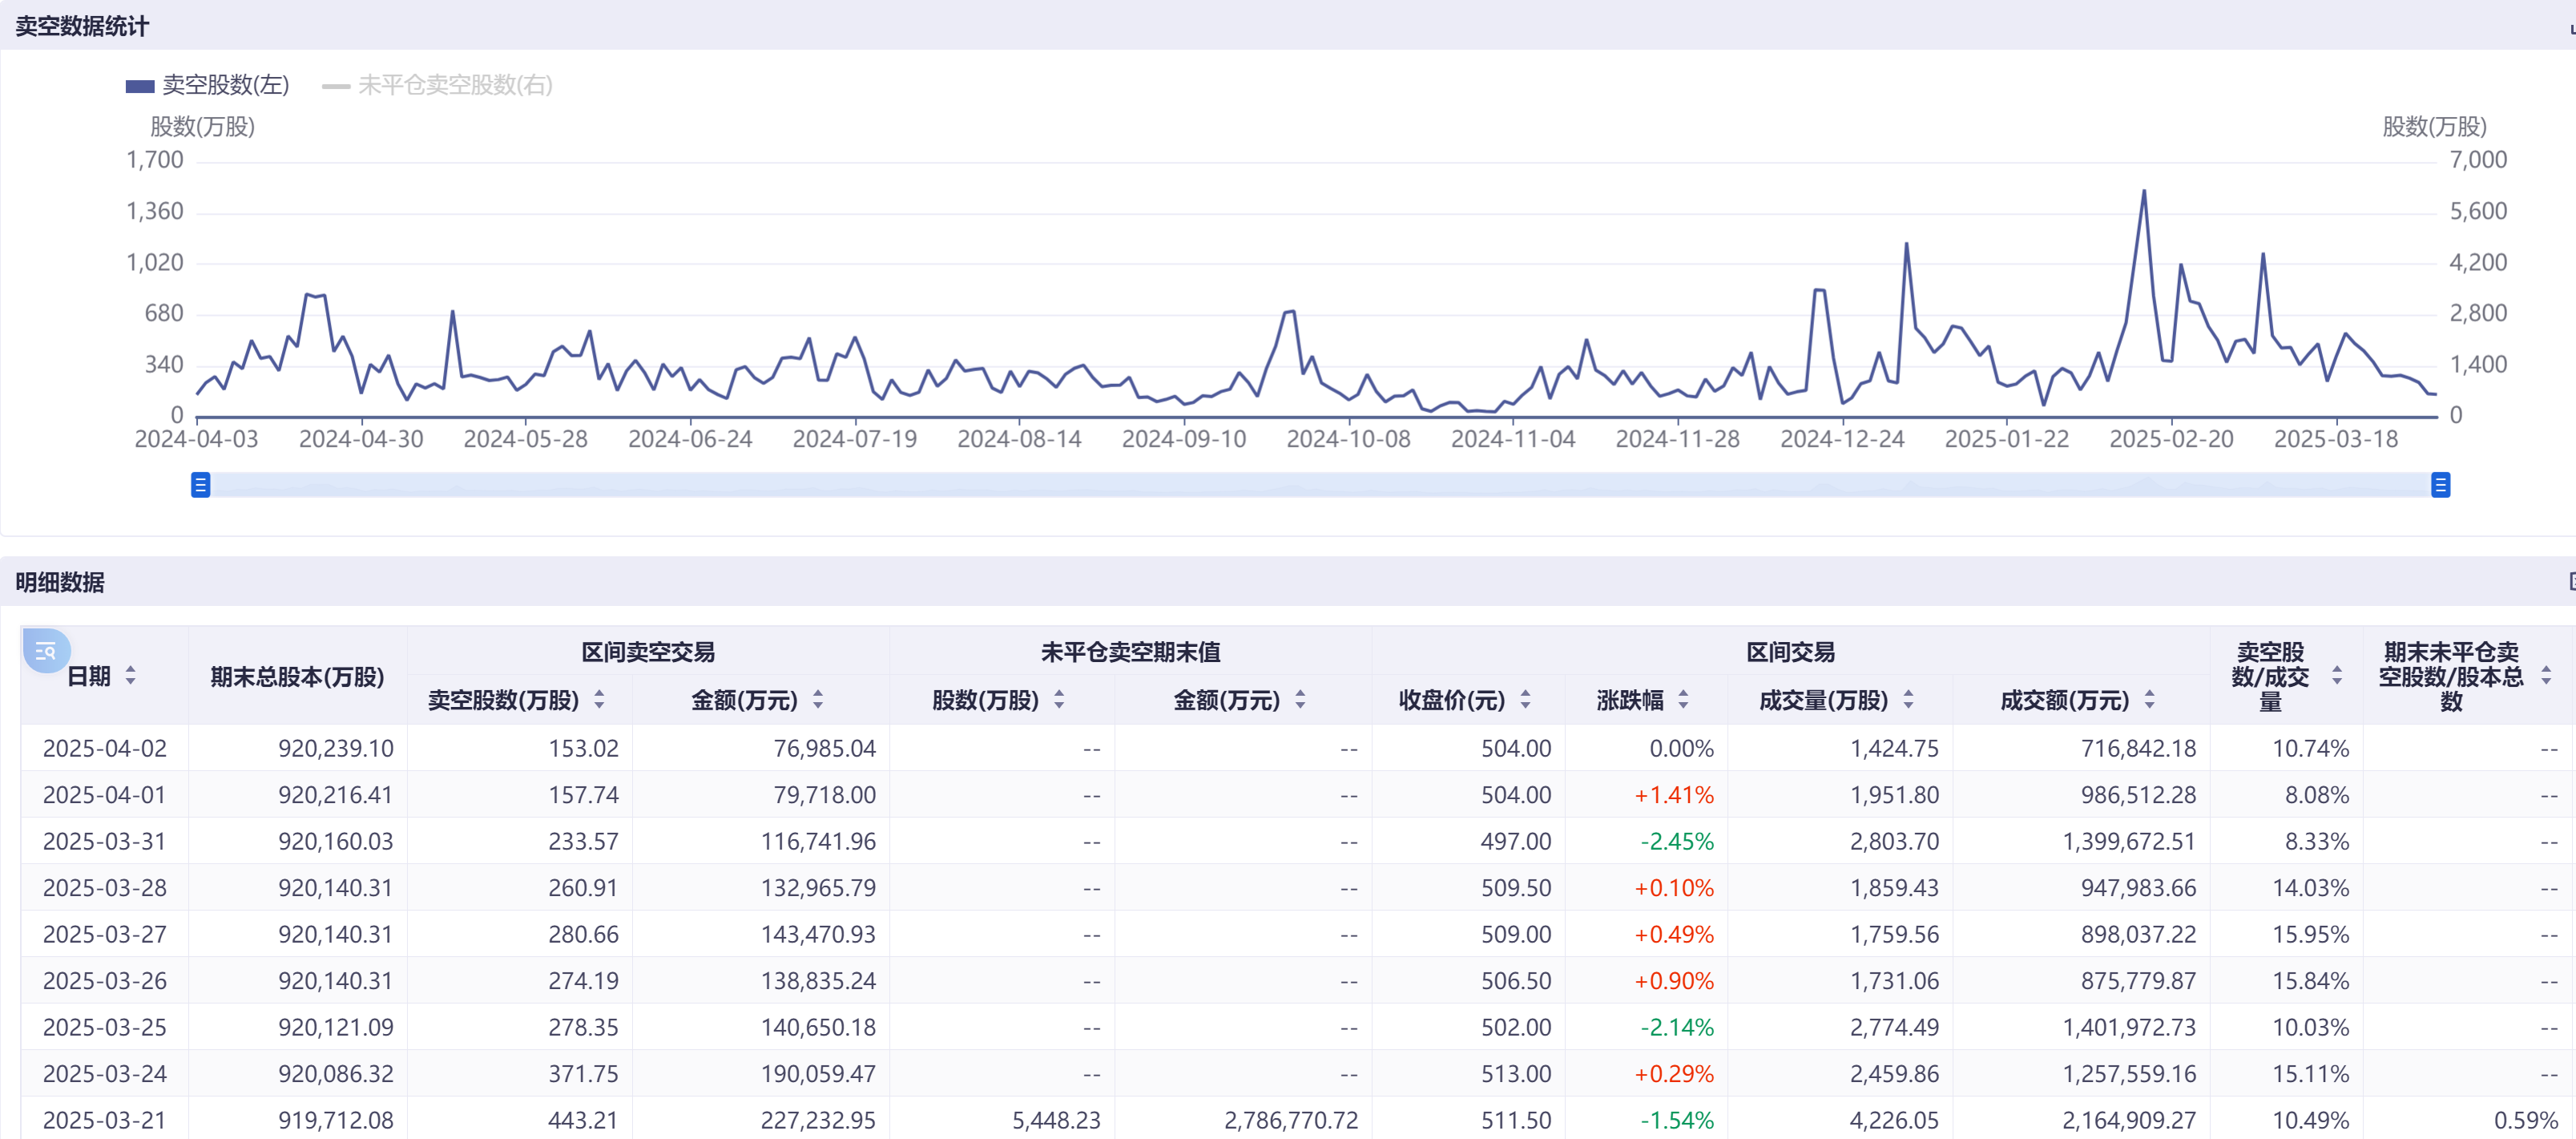The image size is (2576, 1139).
Task: Sort table by 日期 column
Action: point(130,676)
